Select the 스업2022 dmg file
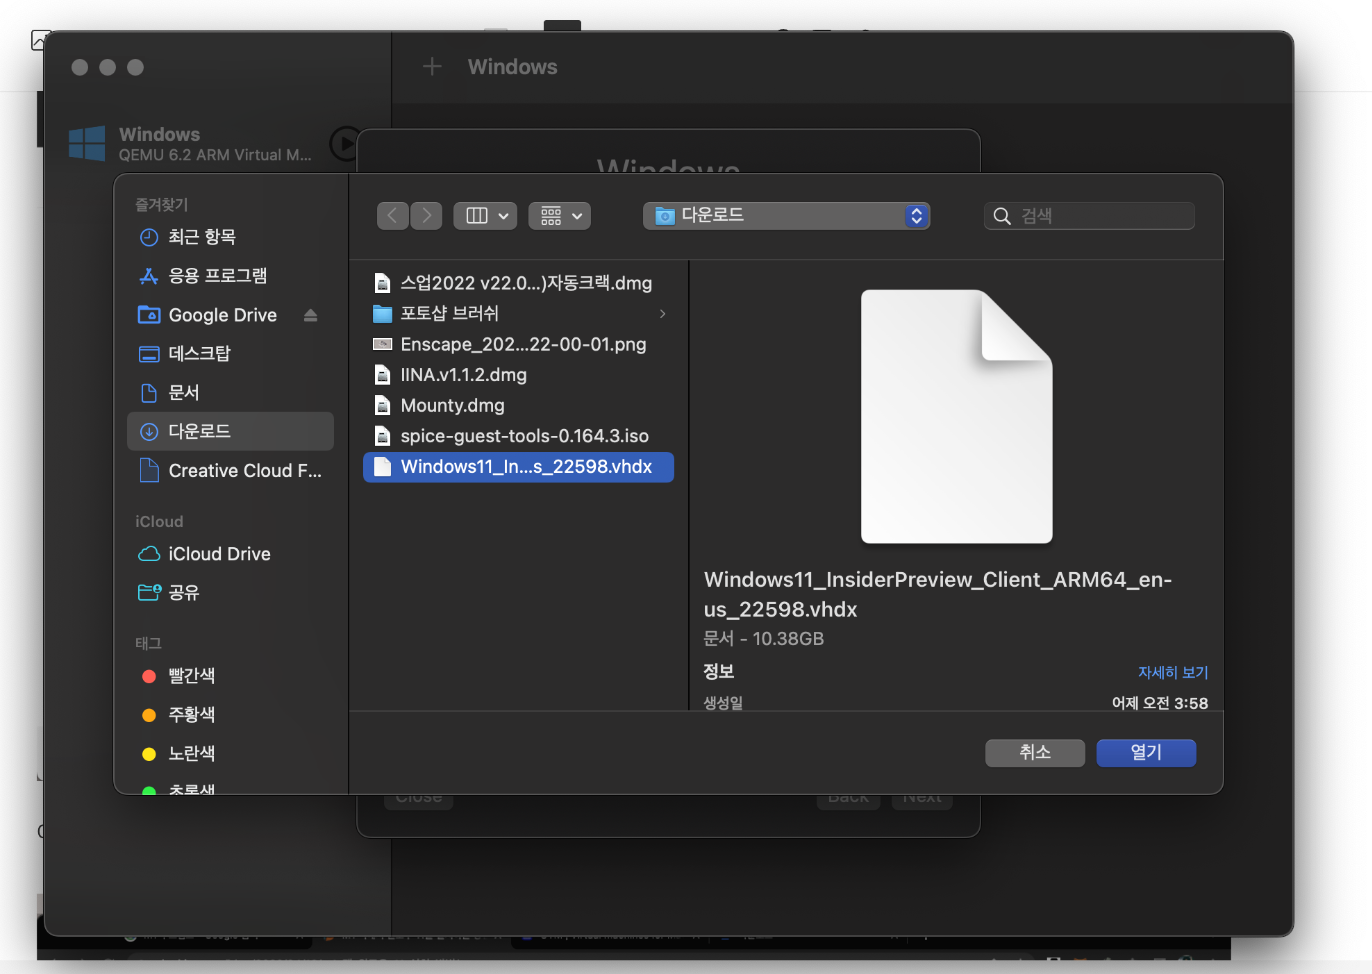The width and height of the screenshot is (1372, 974). coord(518,283)
